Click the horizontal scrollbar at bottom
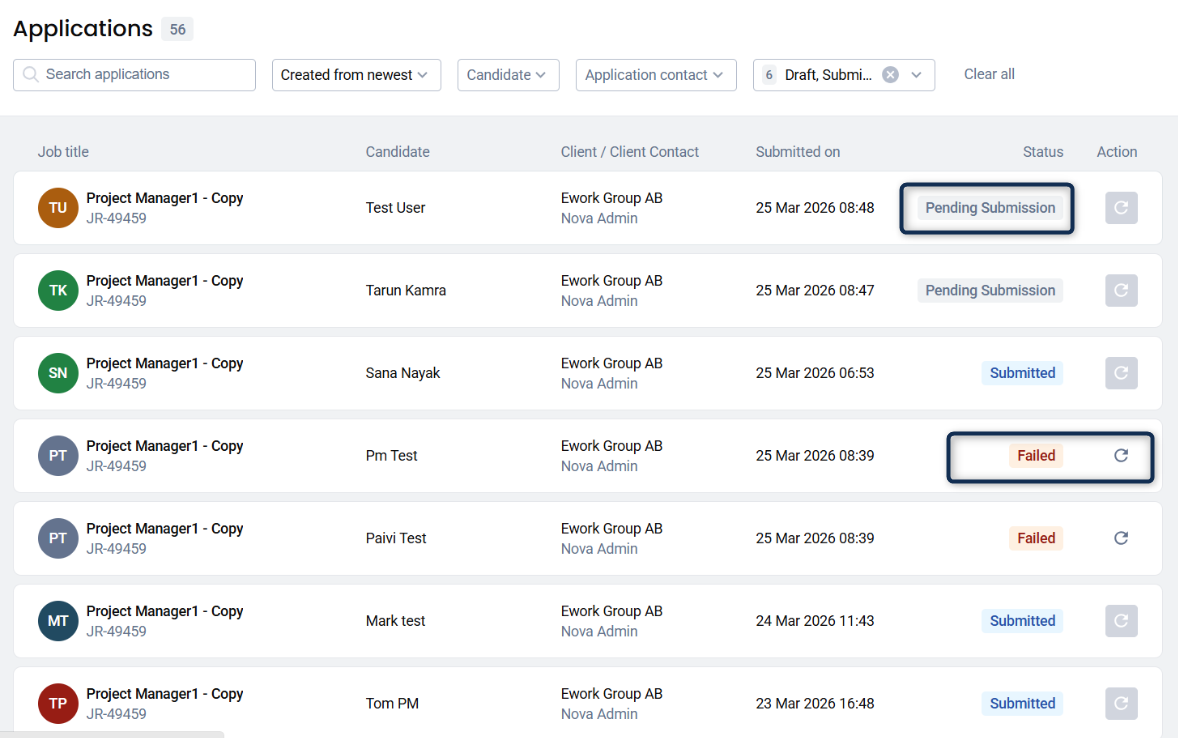This screenshot has height=738, width=1178. click(x=112, y=734)
